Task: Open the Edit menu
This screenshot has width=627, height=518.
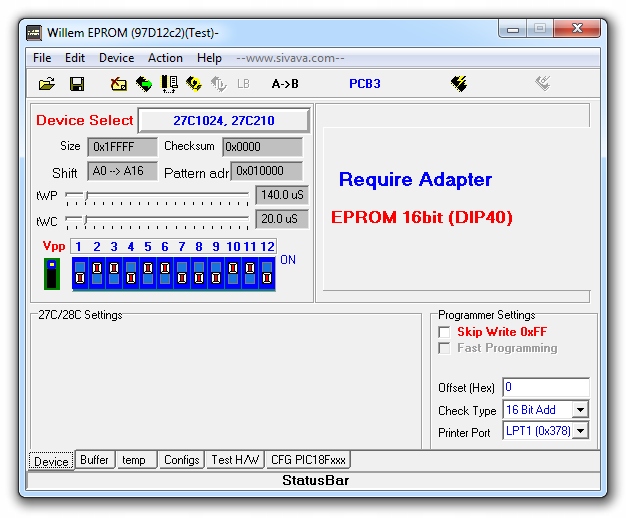Action: tap(75, 58)
